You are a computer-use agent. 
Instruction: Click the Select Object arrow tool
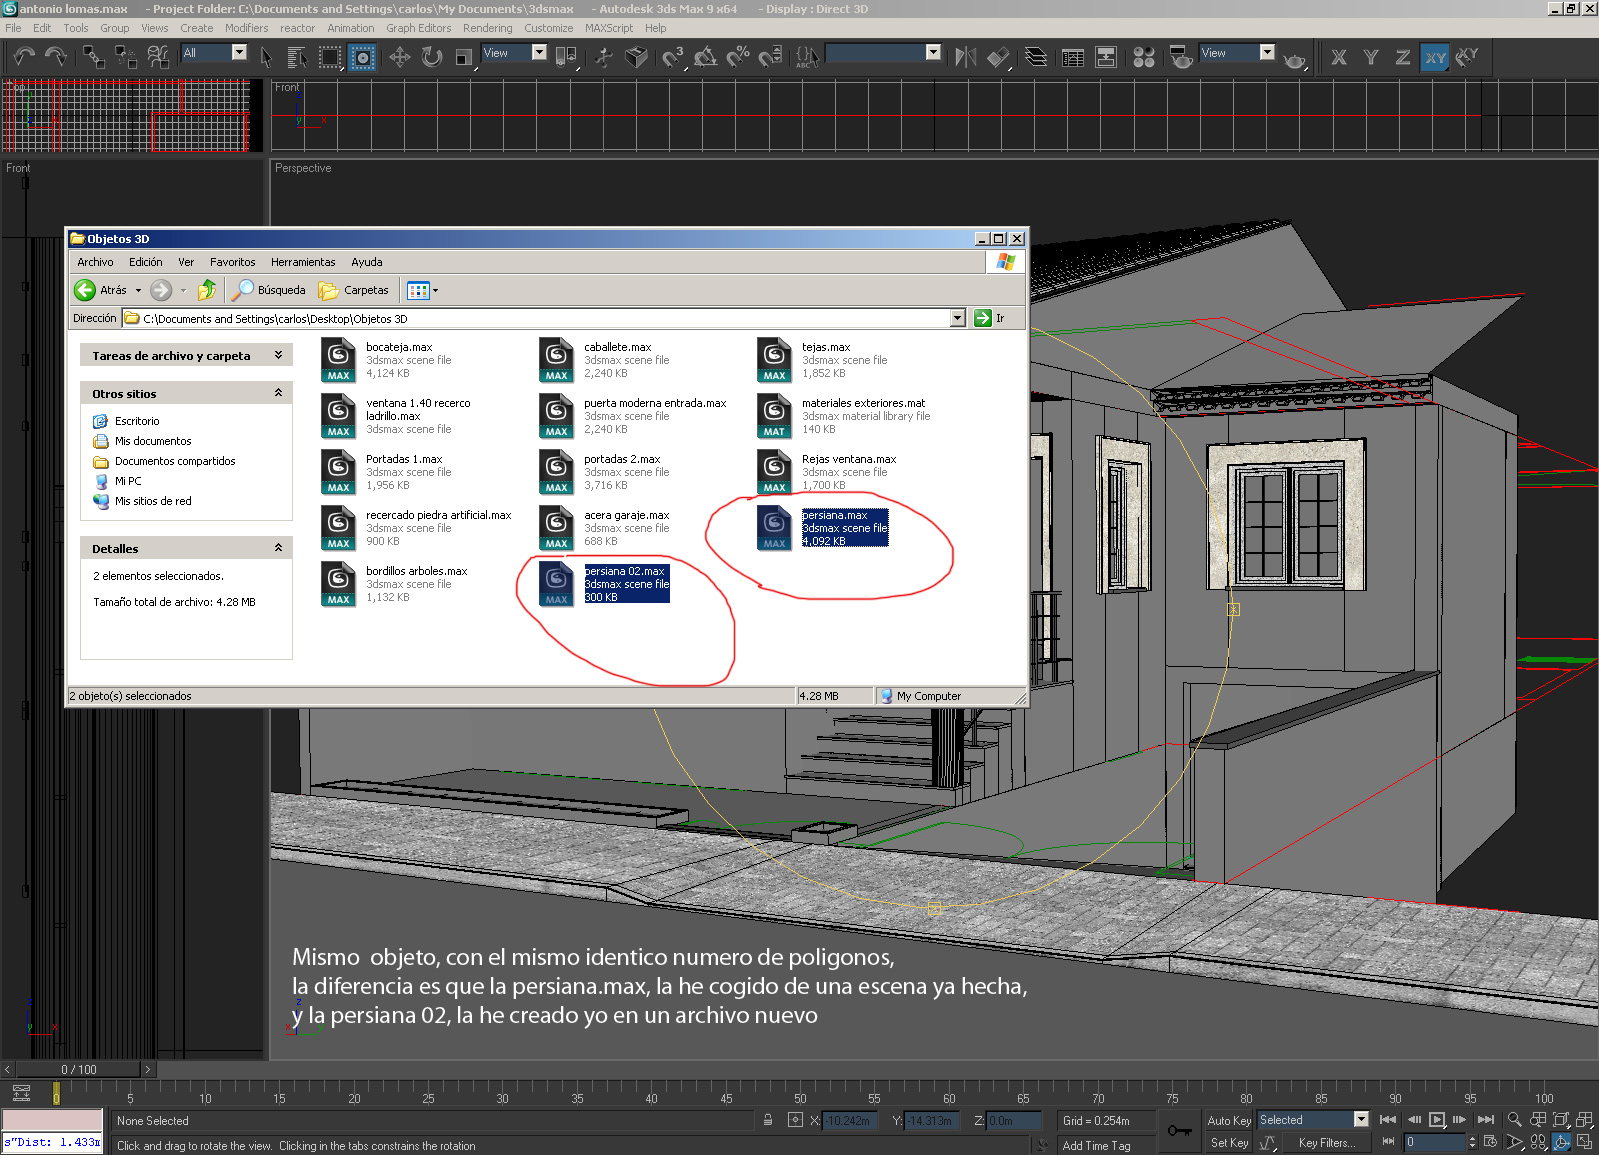coord(266,57)
